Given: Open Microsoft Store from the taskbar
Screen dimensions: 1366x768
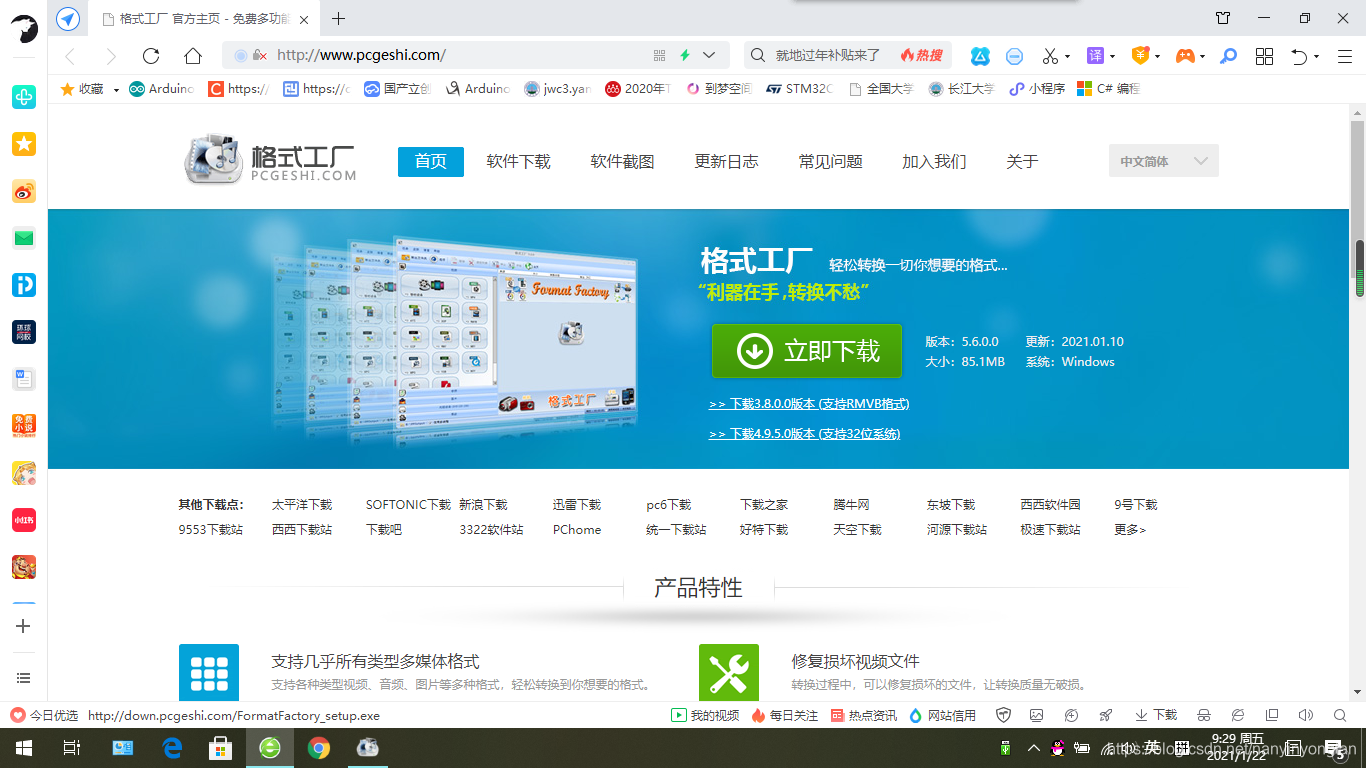Looking at the screenshot, I should click(221, 747).
